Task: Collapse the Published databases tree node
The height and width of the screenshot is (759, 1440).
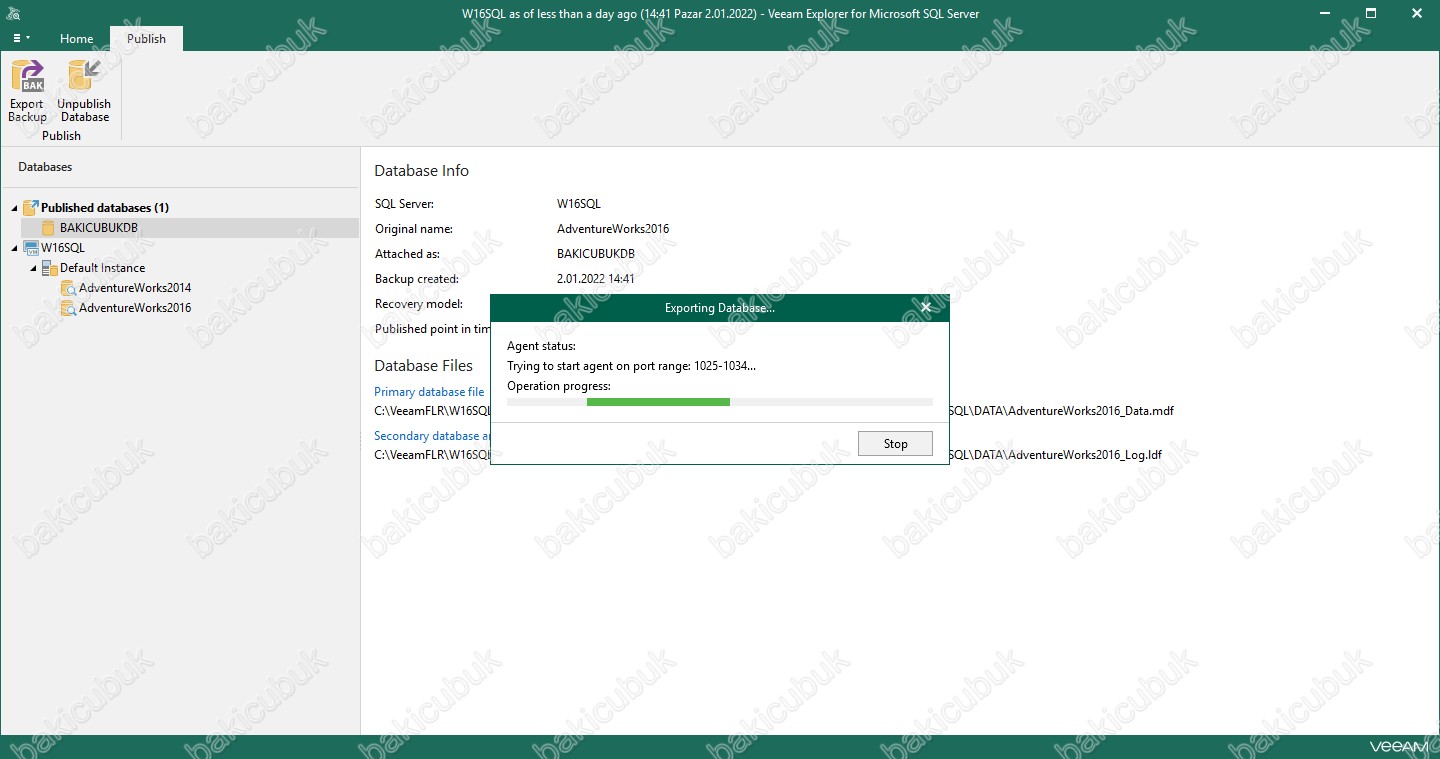Action: point(14,208)
